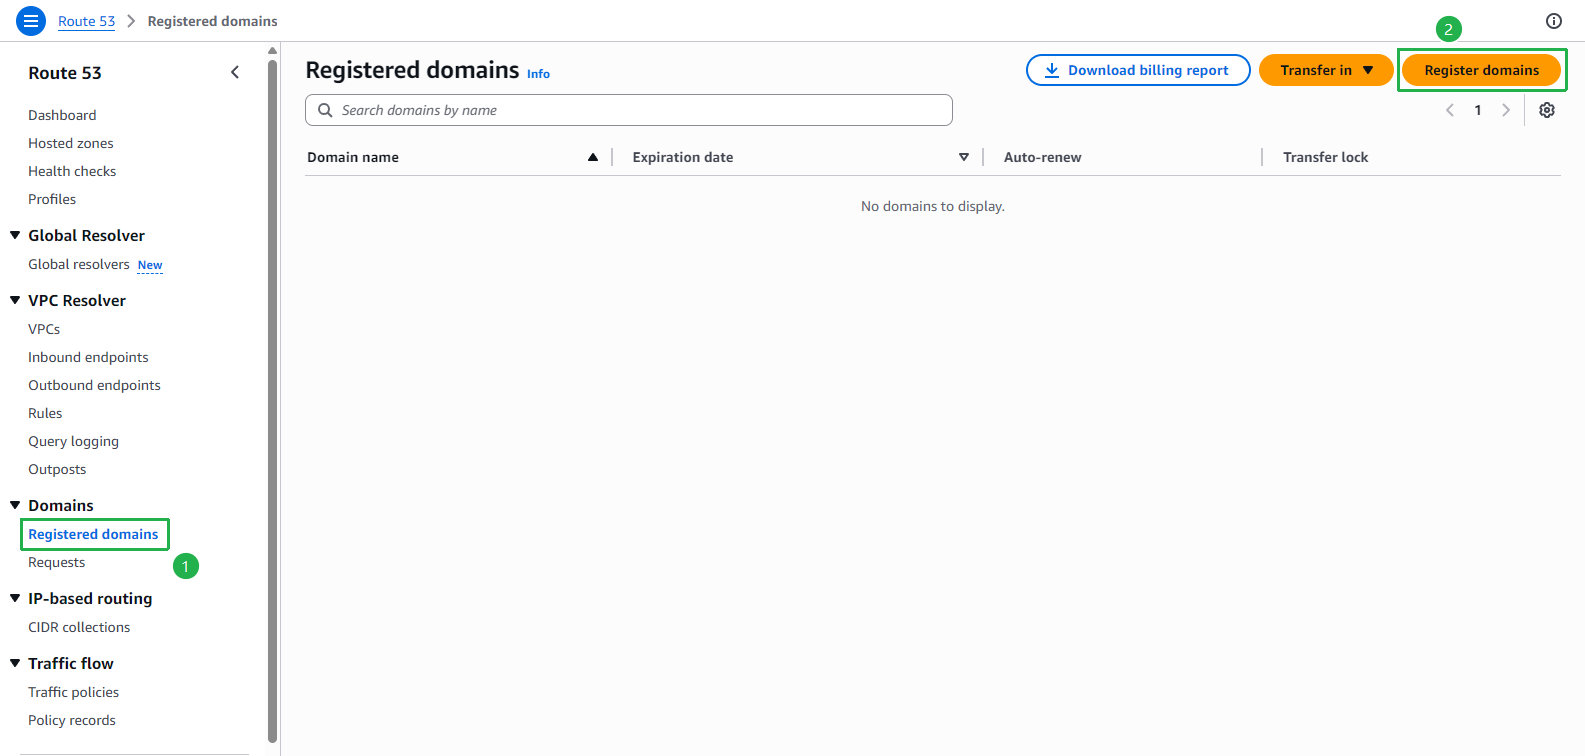This screenshot has height=756, width=1585.
Task: Collapse the IP-based routing section
Action: pos(15,598)
